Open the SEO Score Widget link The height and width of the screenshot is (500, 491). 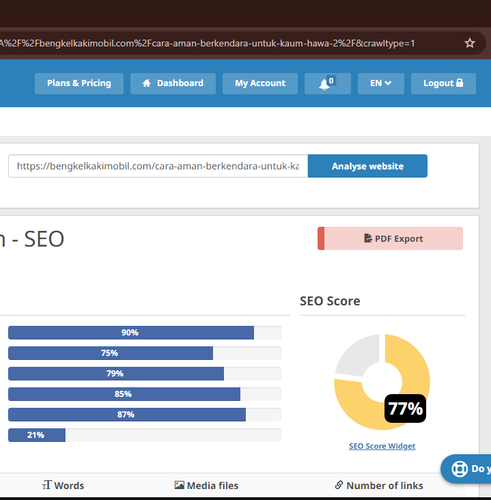382,446
